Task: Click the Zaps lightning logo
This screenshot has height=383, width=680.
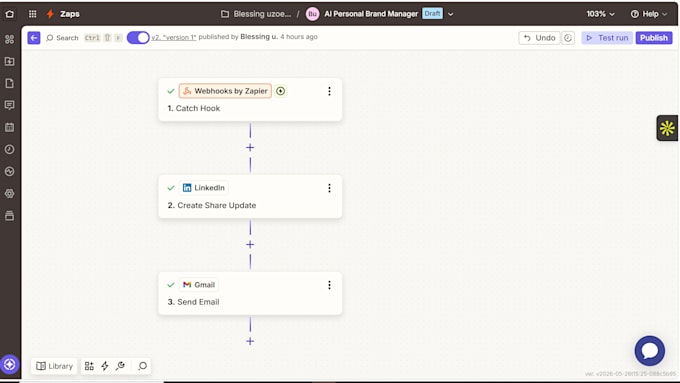Action: point(50,14)
